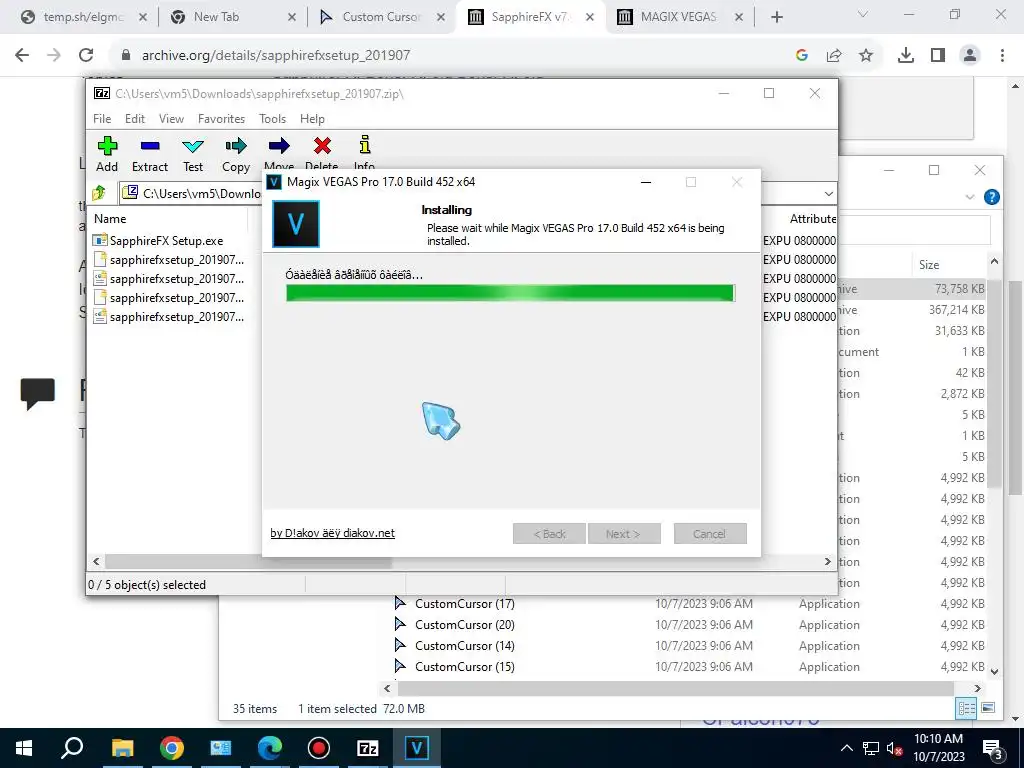
Task: Open the diakov.net link in installer
Action: [x=332, y=533]
